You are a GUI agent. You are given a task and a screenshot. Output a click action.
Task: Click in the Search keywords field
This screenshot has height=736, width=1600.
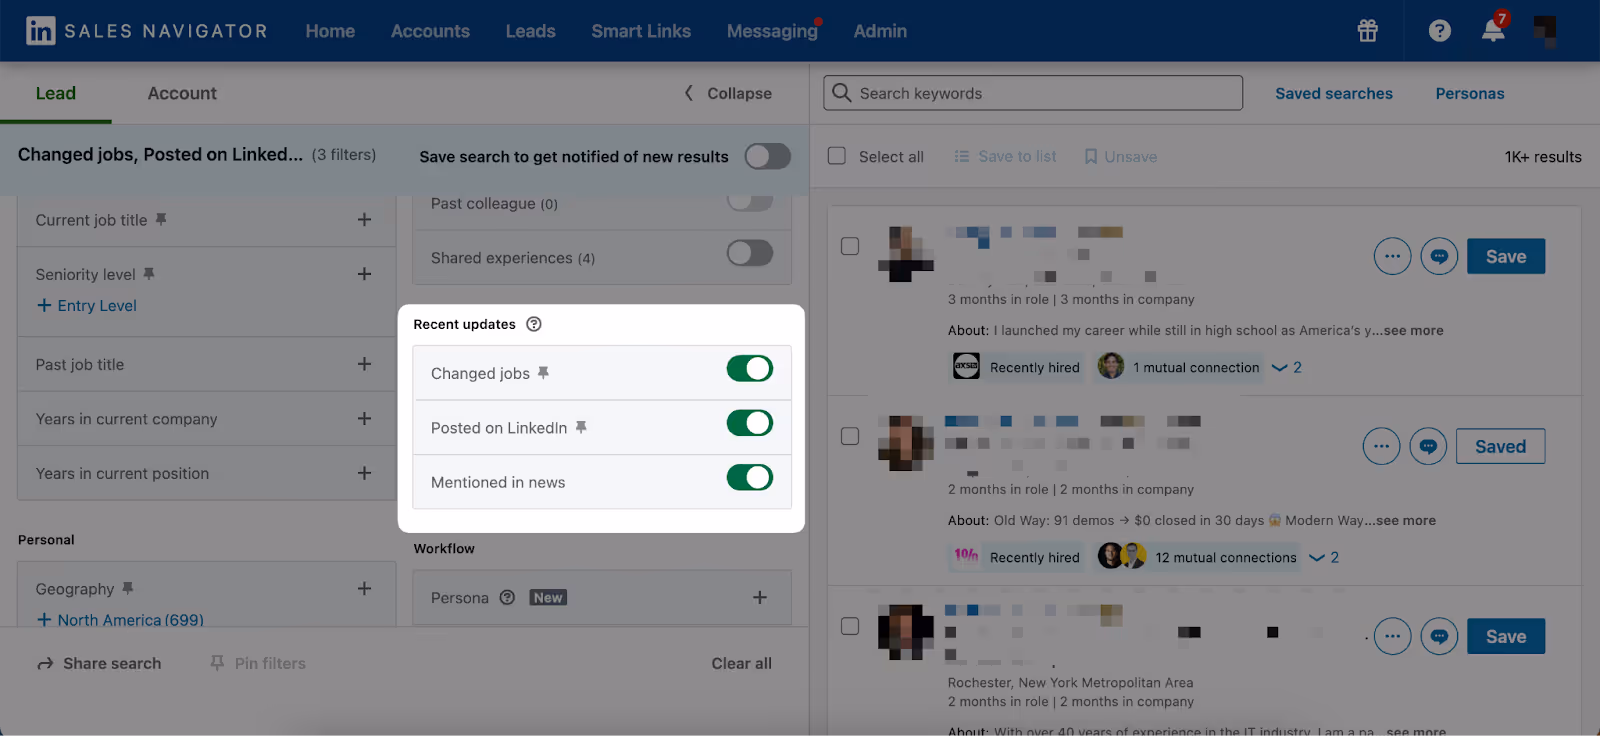[x=1033, y=93]
